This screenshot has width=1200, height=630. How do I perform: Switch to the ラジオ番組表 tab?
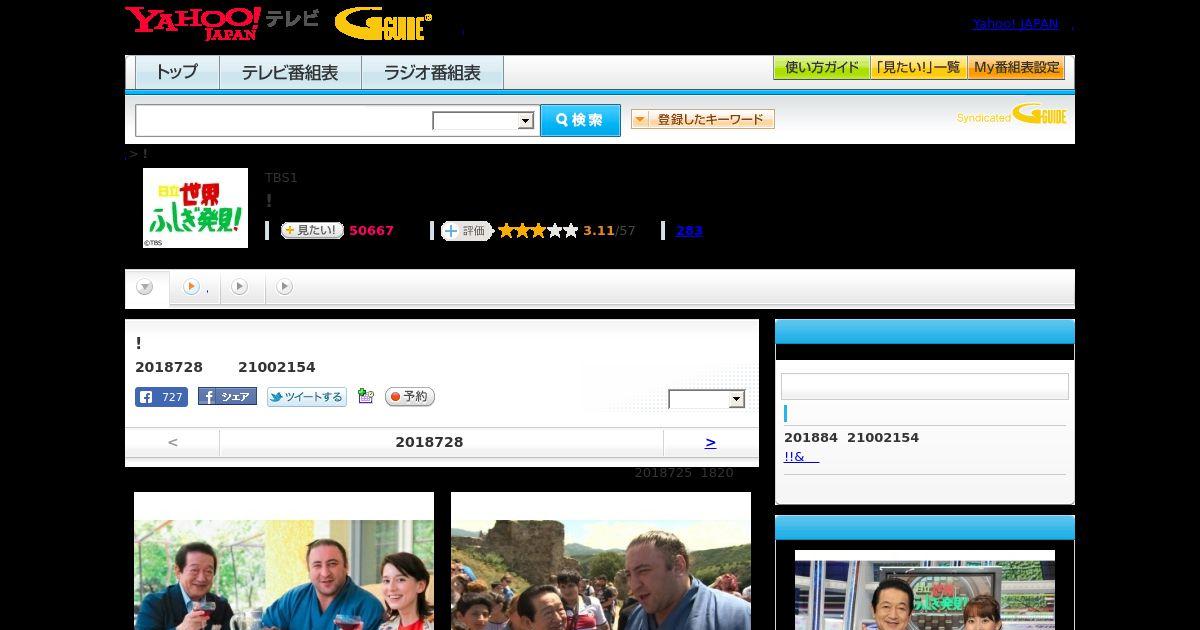[432, 72]
